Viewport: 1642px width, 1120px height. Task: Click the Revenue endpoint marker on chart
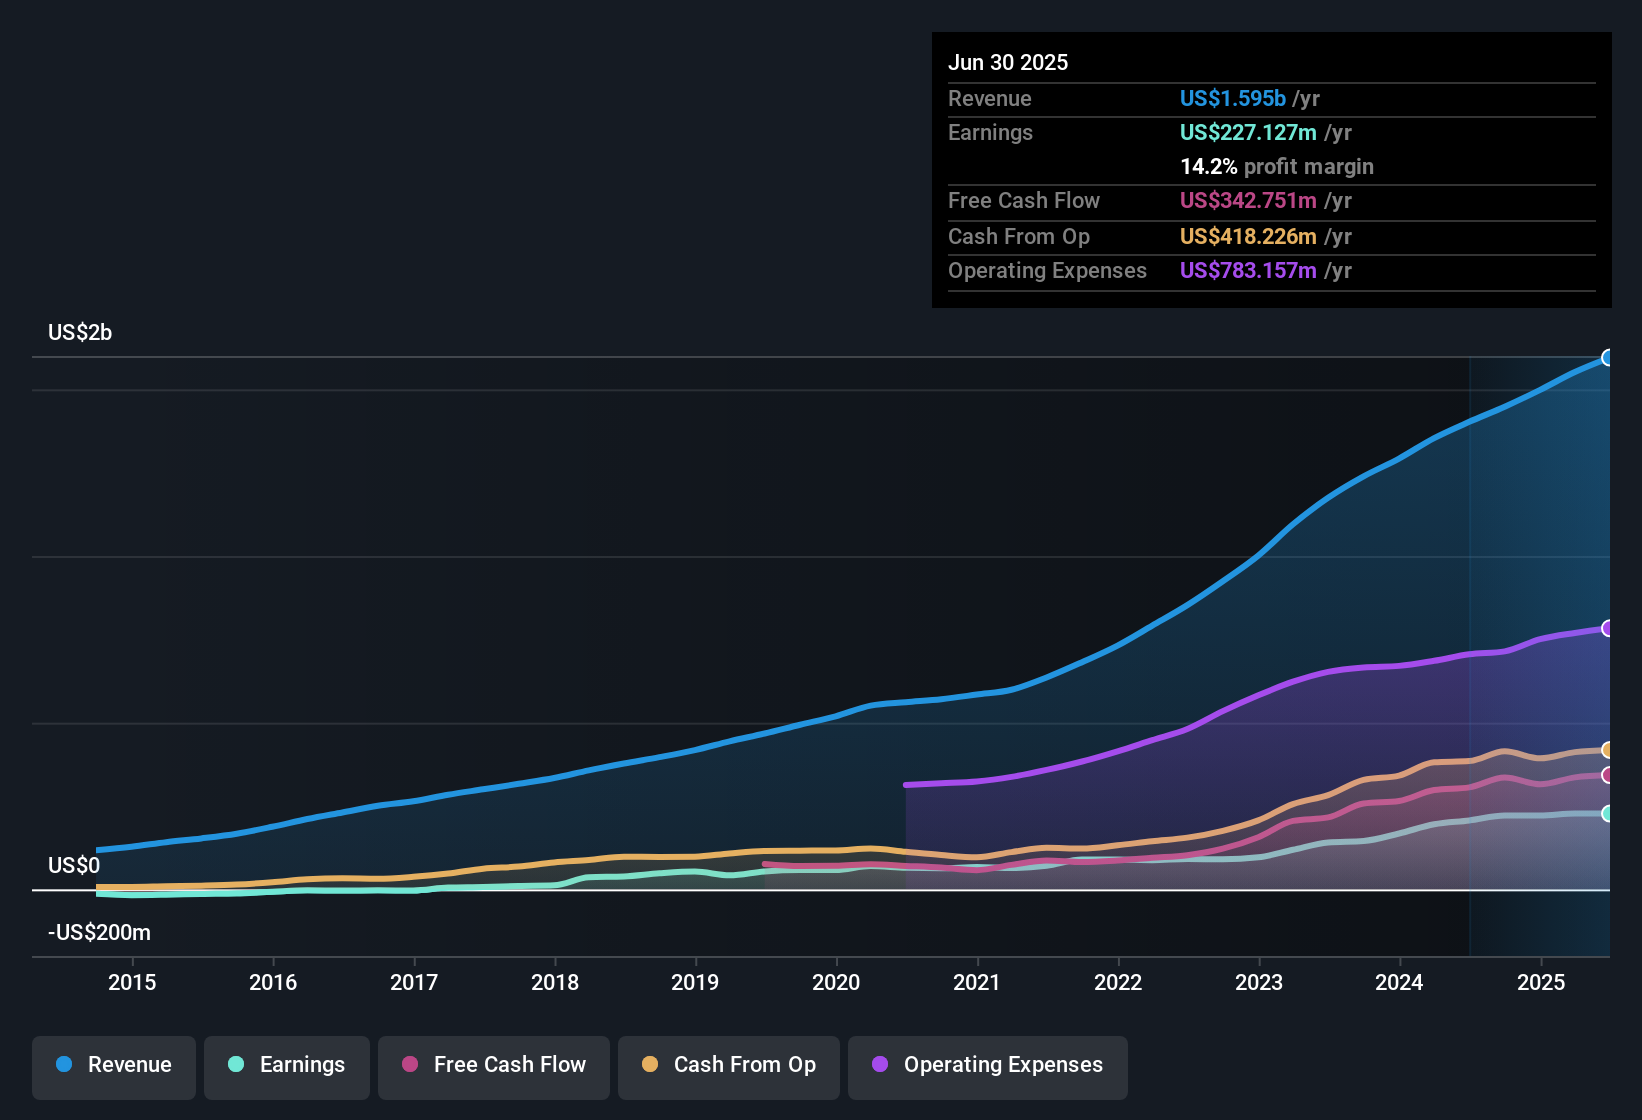click(1608, 358)
